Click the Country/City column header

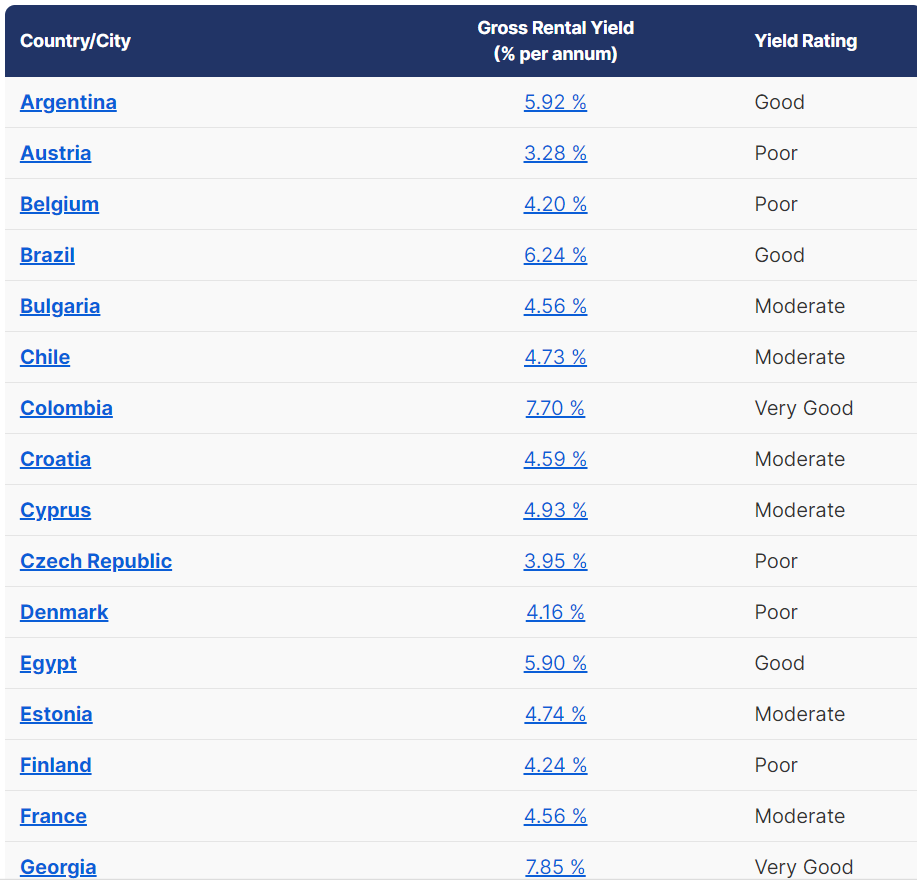(x=75, y=41)
